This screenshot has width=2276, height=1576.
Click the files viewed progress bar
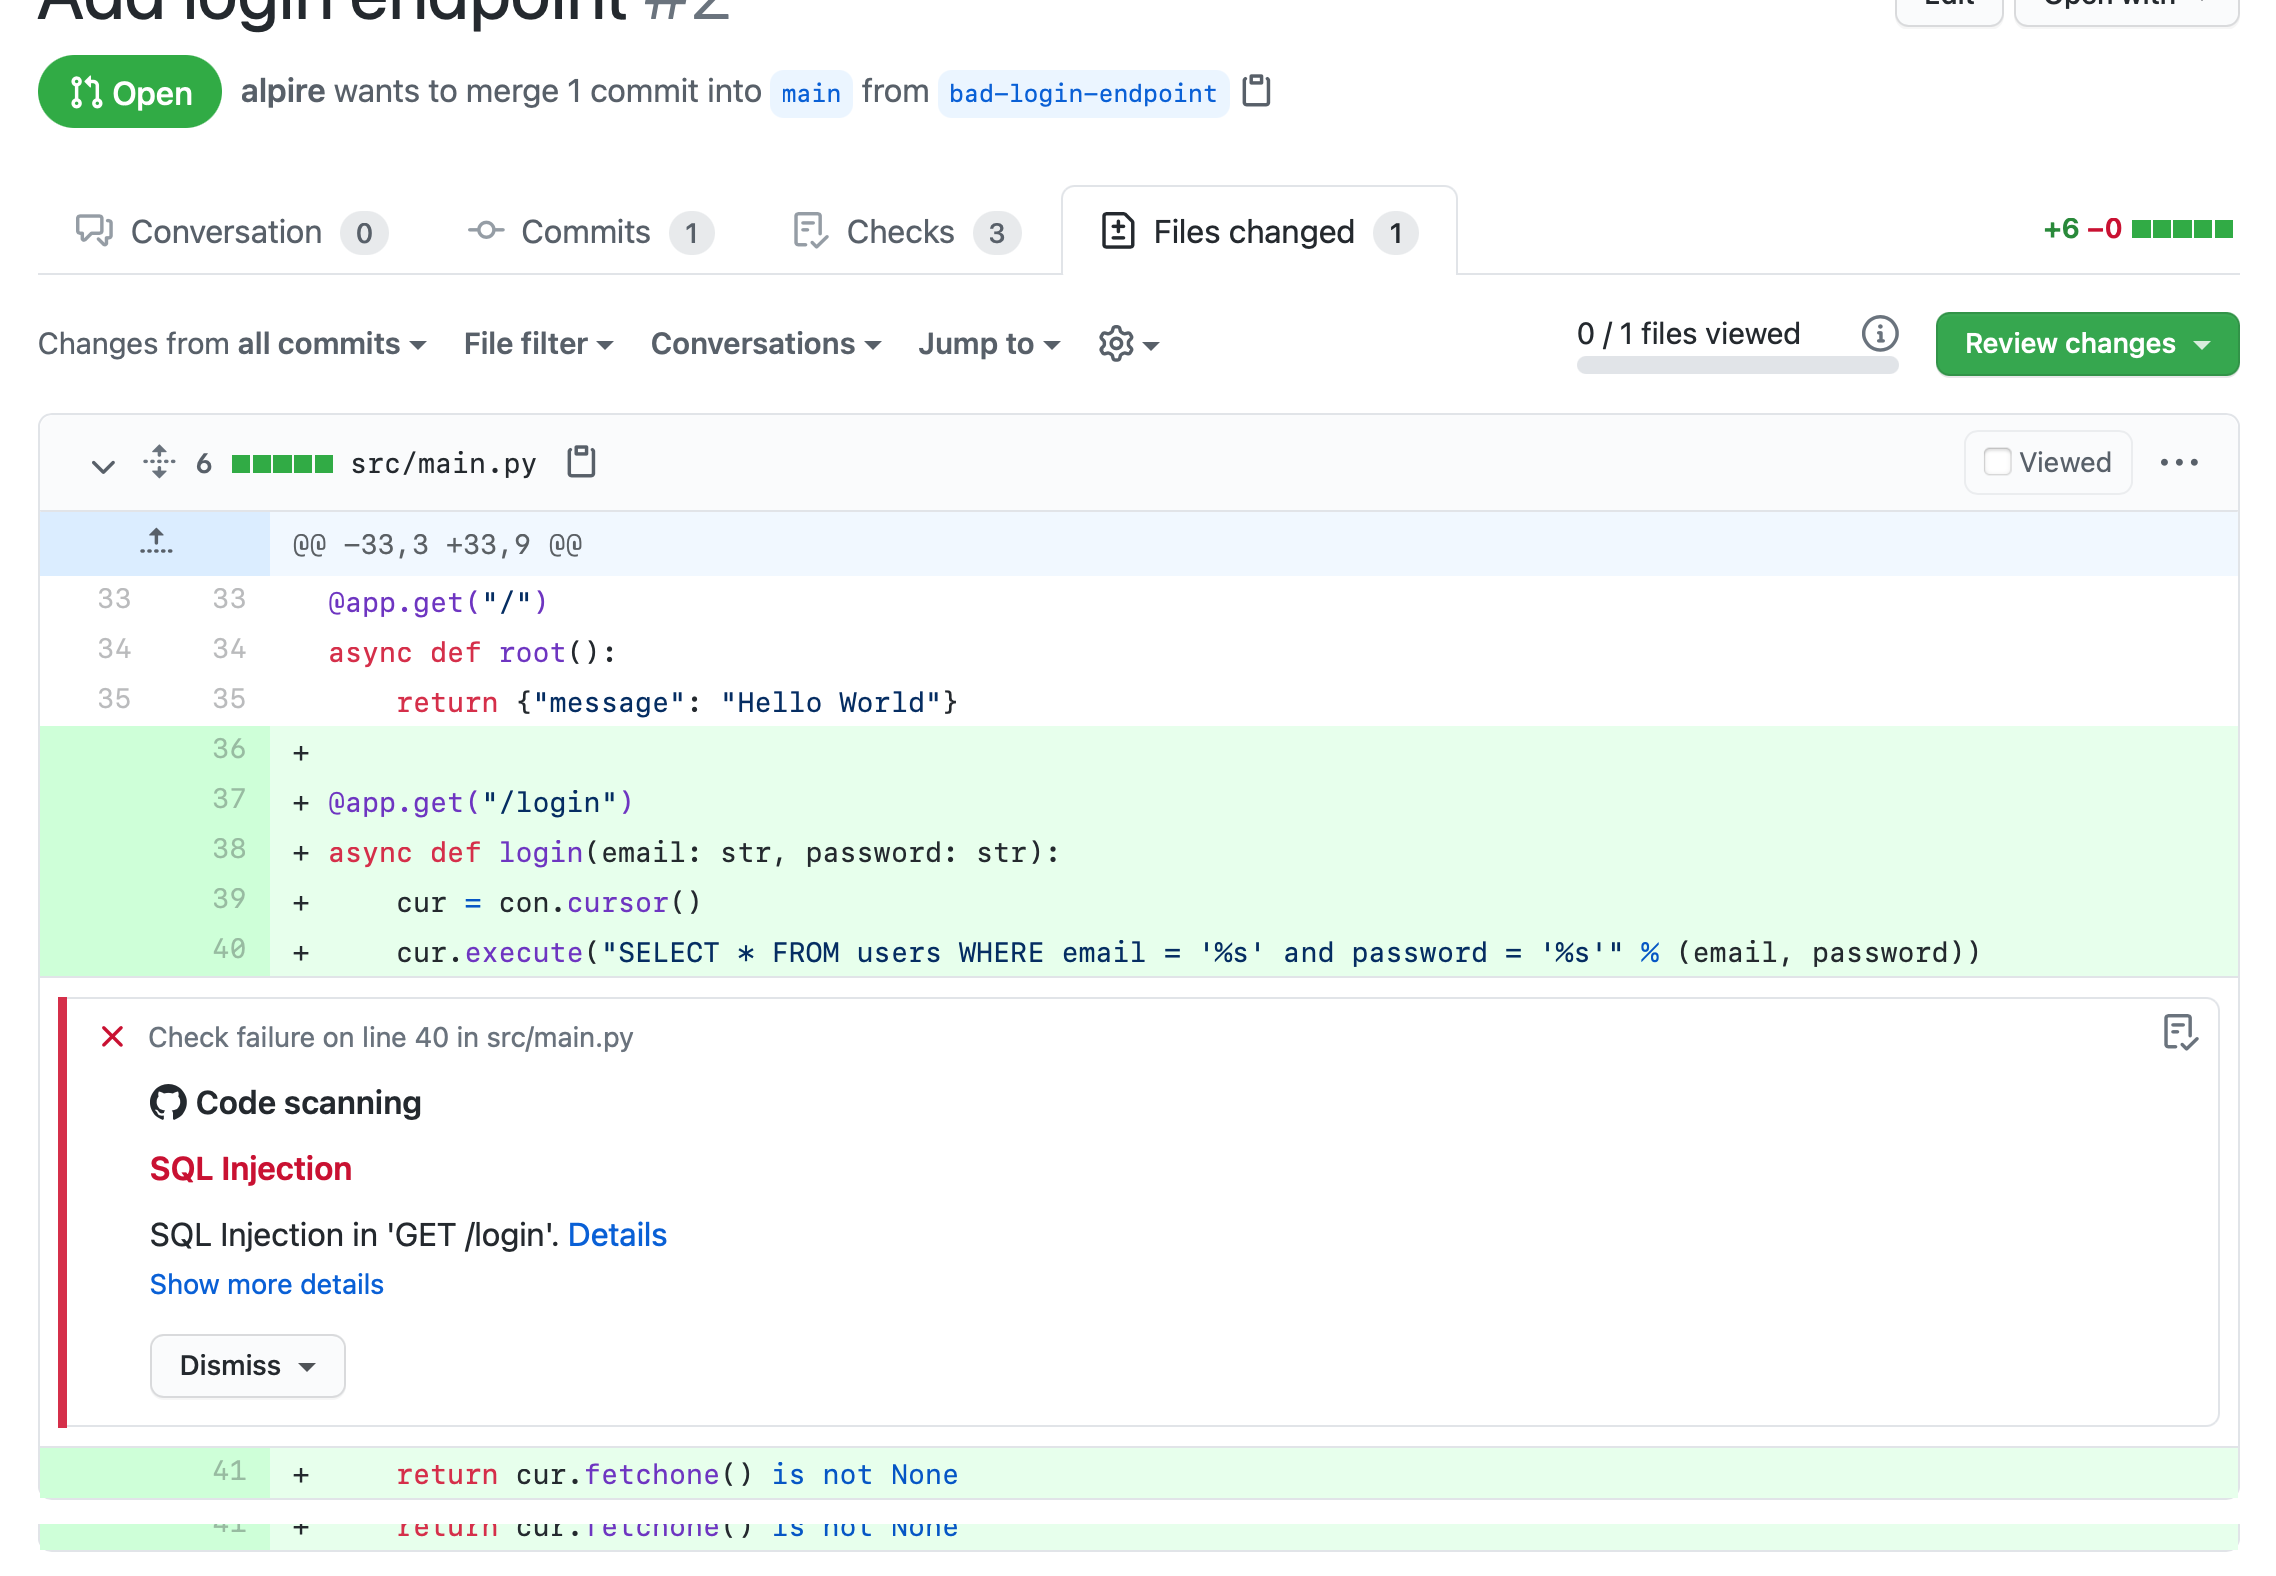1736,366
